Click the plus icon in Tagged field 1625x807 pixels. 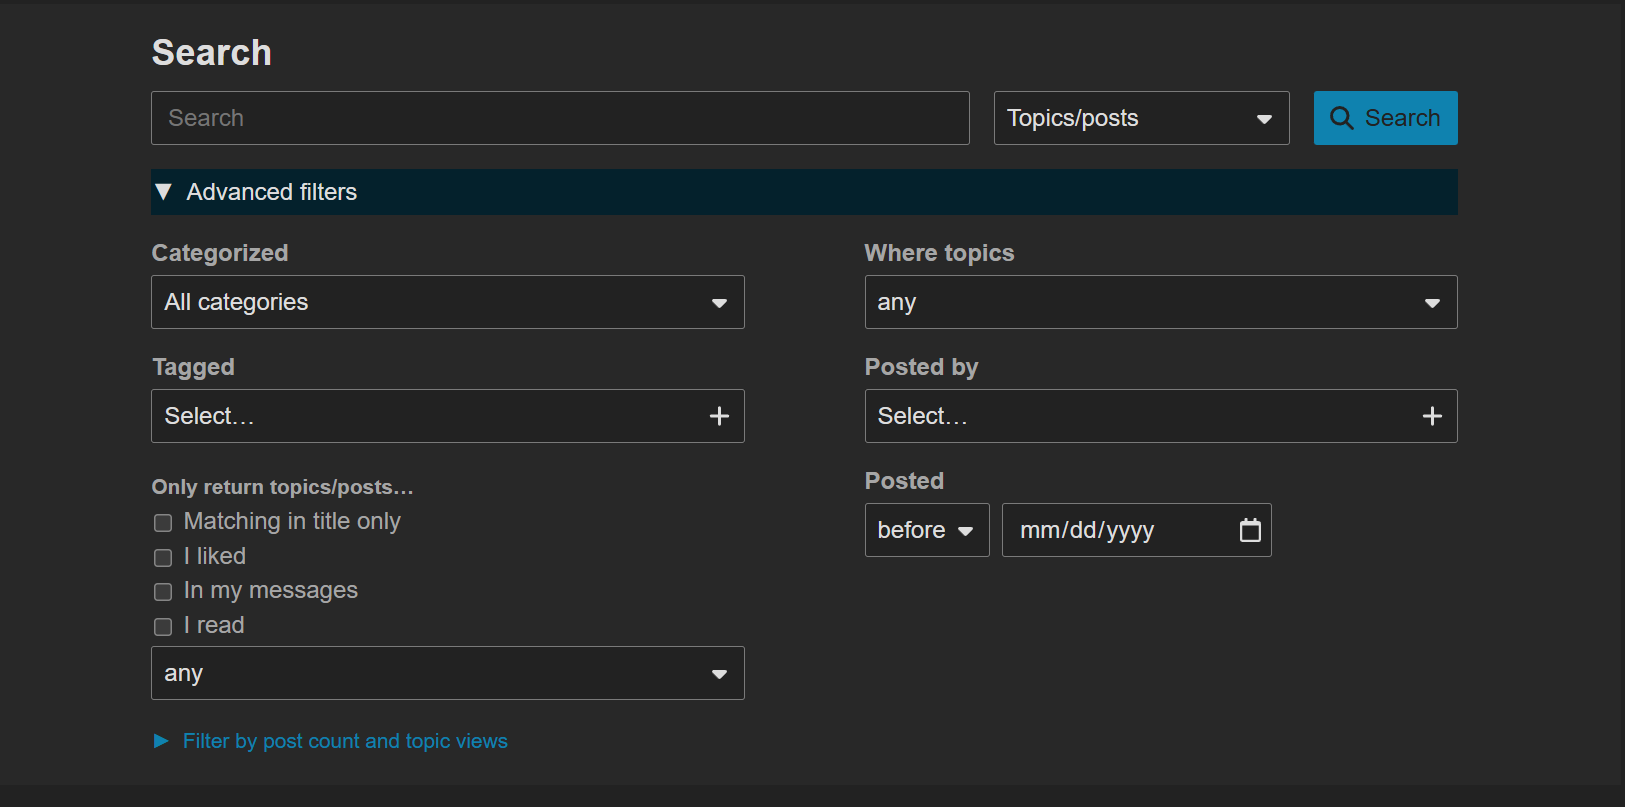click(x=719, y=416)
